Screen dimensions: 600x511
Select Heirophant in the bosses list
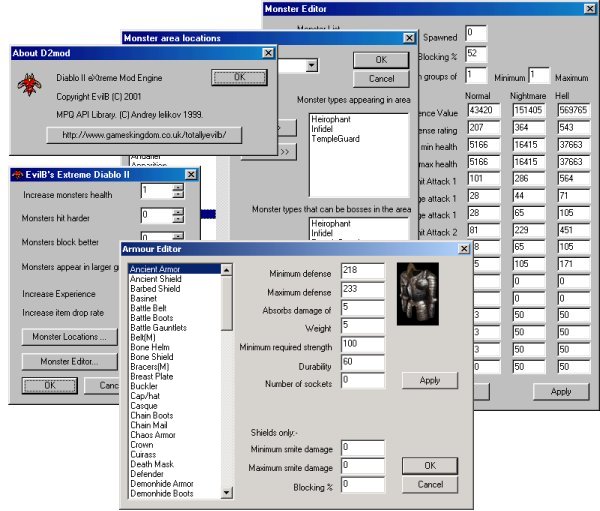coord(331,223)
